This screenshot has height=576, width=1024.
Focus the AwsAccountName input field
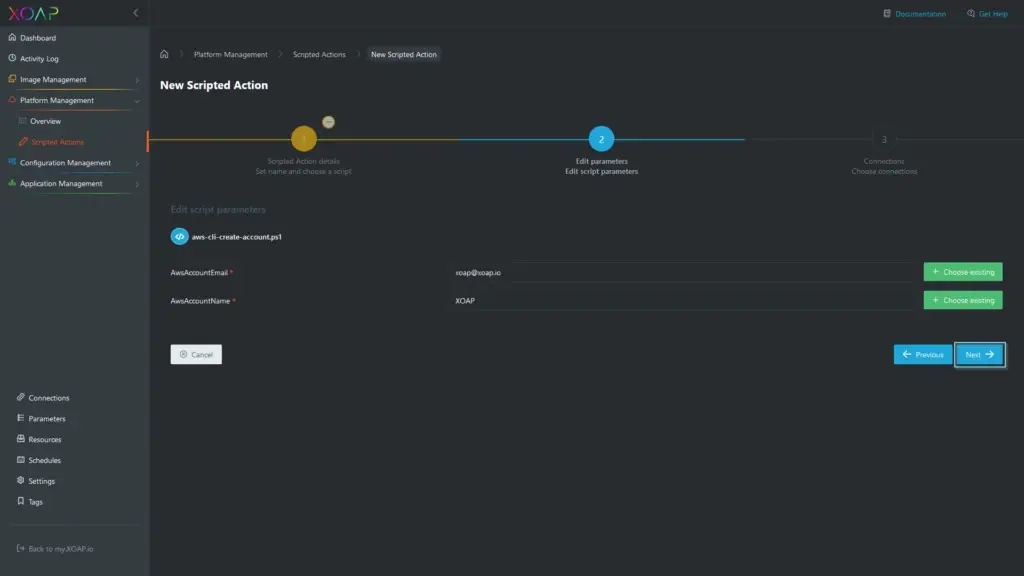click(683, 300)
